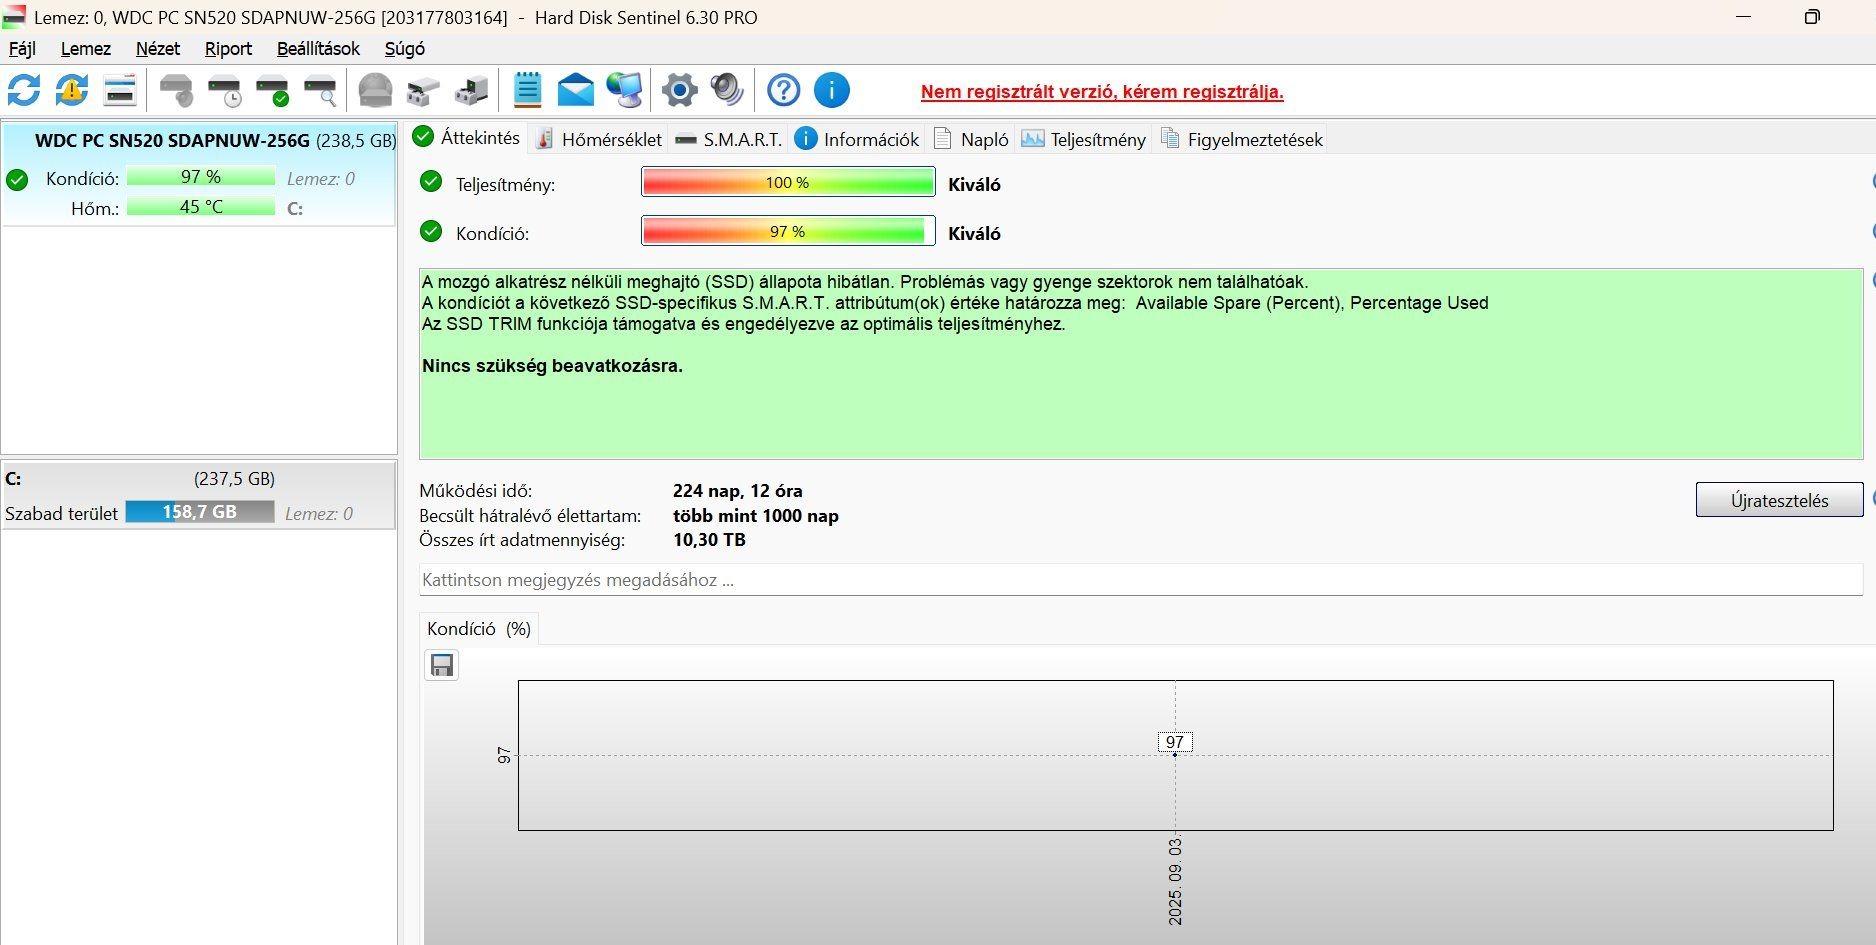
Task: Click the left panel 45 °C temperature bar
Action: 201,207
